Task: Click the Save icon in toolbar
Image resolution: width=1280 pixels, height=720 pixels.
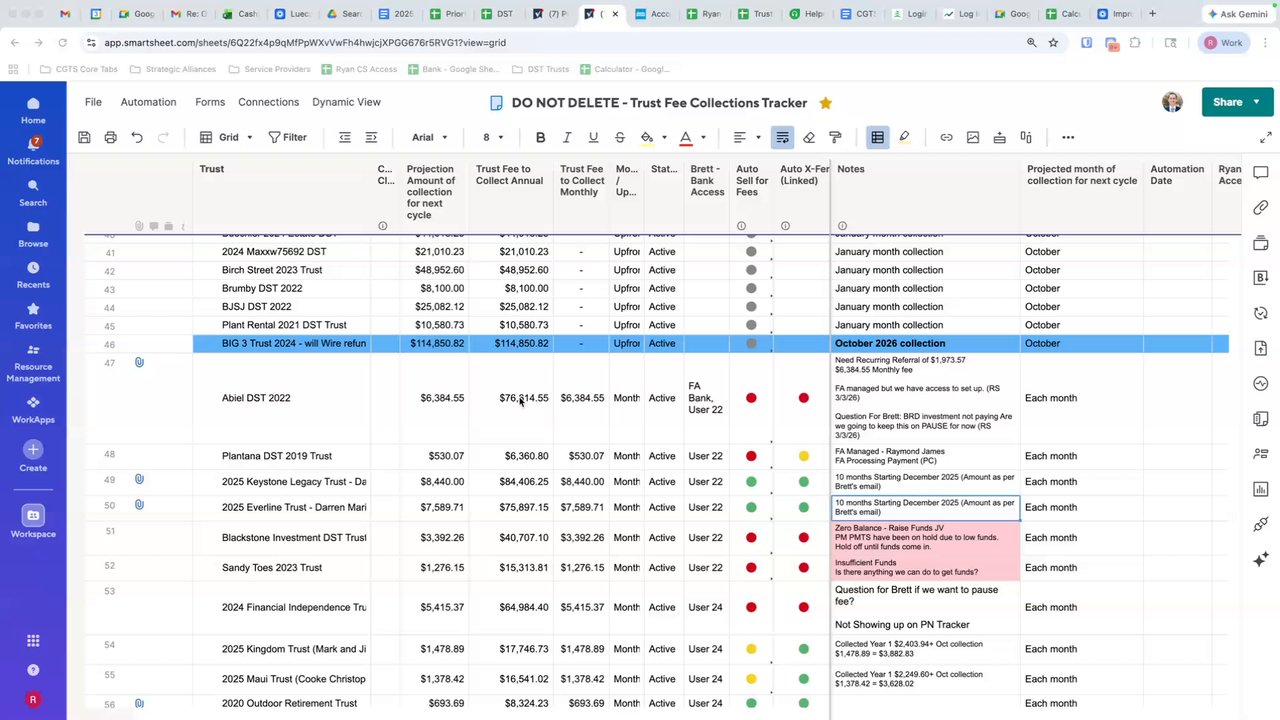Action: tap(84, 137)
